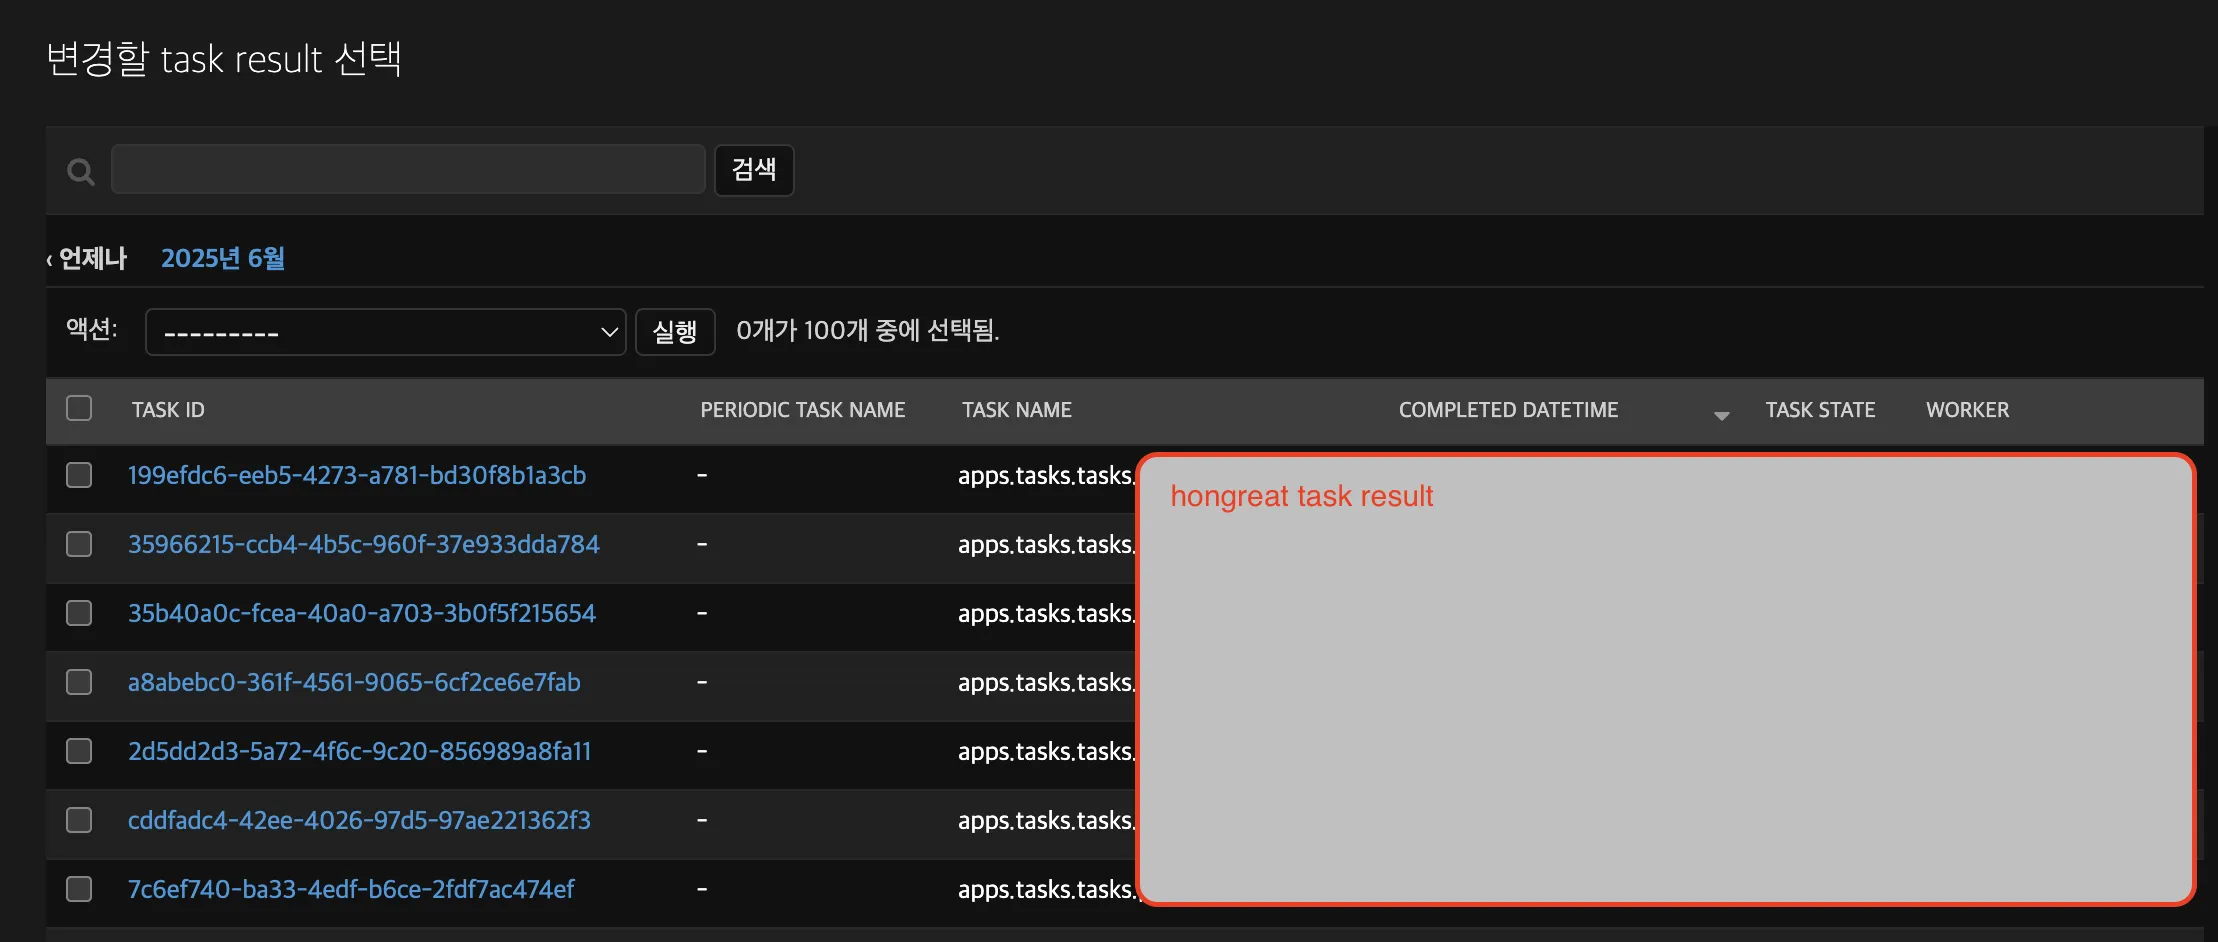The height and width of the screenshot is (942, 2218).
Task: Open task result a8abebc0-361f-4561
Action: tap(355, 682)
